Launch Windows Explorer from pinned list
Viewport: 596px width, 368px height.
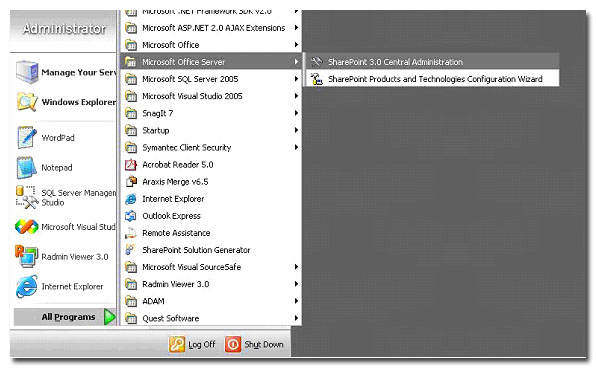click(65, 102)
